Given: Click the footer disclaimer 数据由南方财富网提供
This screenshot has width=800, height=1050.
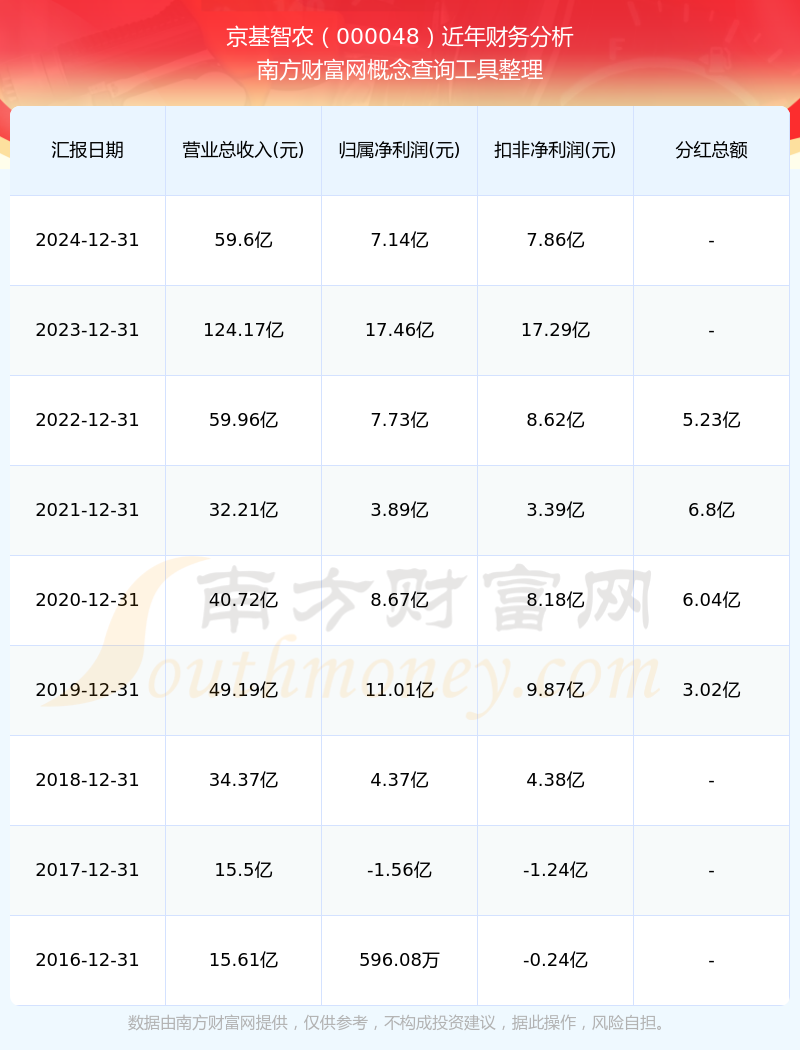Looking at the screenshot, I should click(208, 1023).
